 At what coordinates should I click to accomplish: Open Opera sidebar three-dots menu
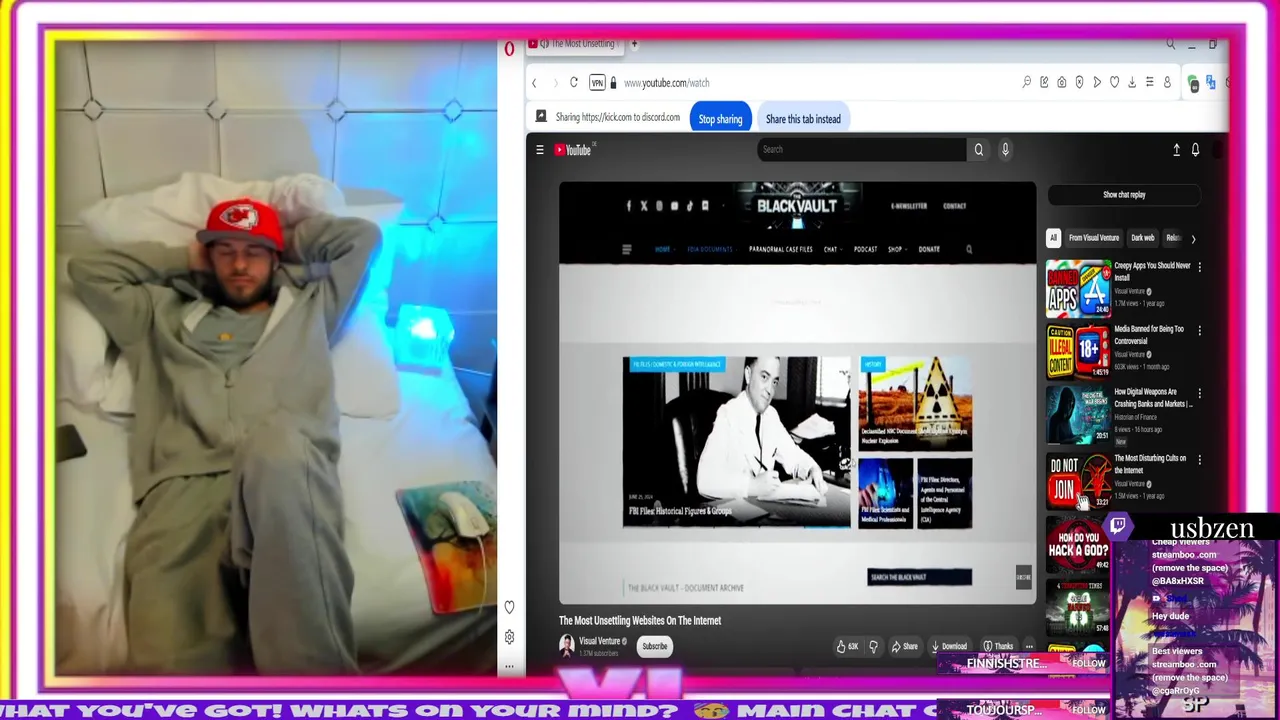point(509,666)
